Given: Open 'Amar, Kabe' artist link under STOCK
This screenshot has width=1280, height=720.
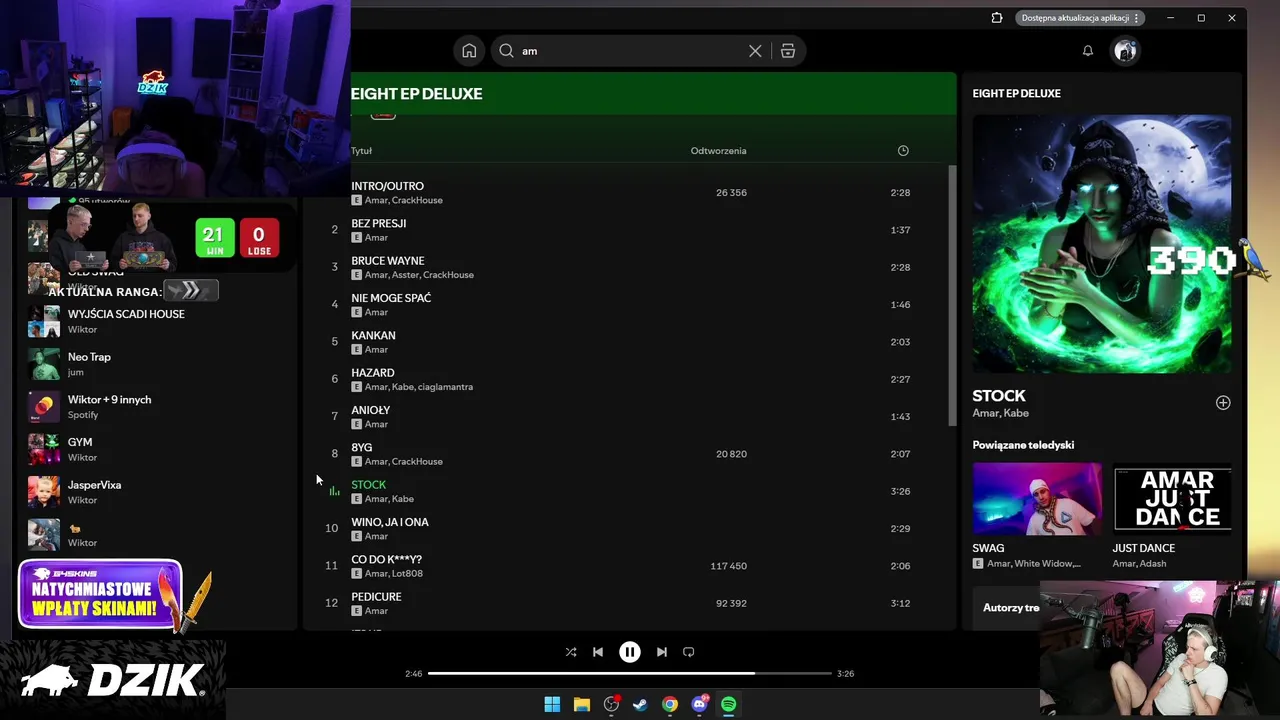Looking at the screenshot, I should pos(1000,413).
